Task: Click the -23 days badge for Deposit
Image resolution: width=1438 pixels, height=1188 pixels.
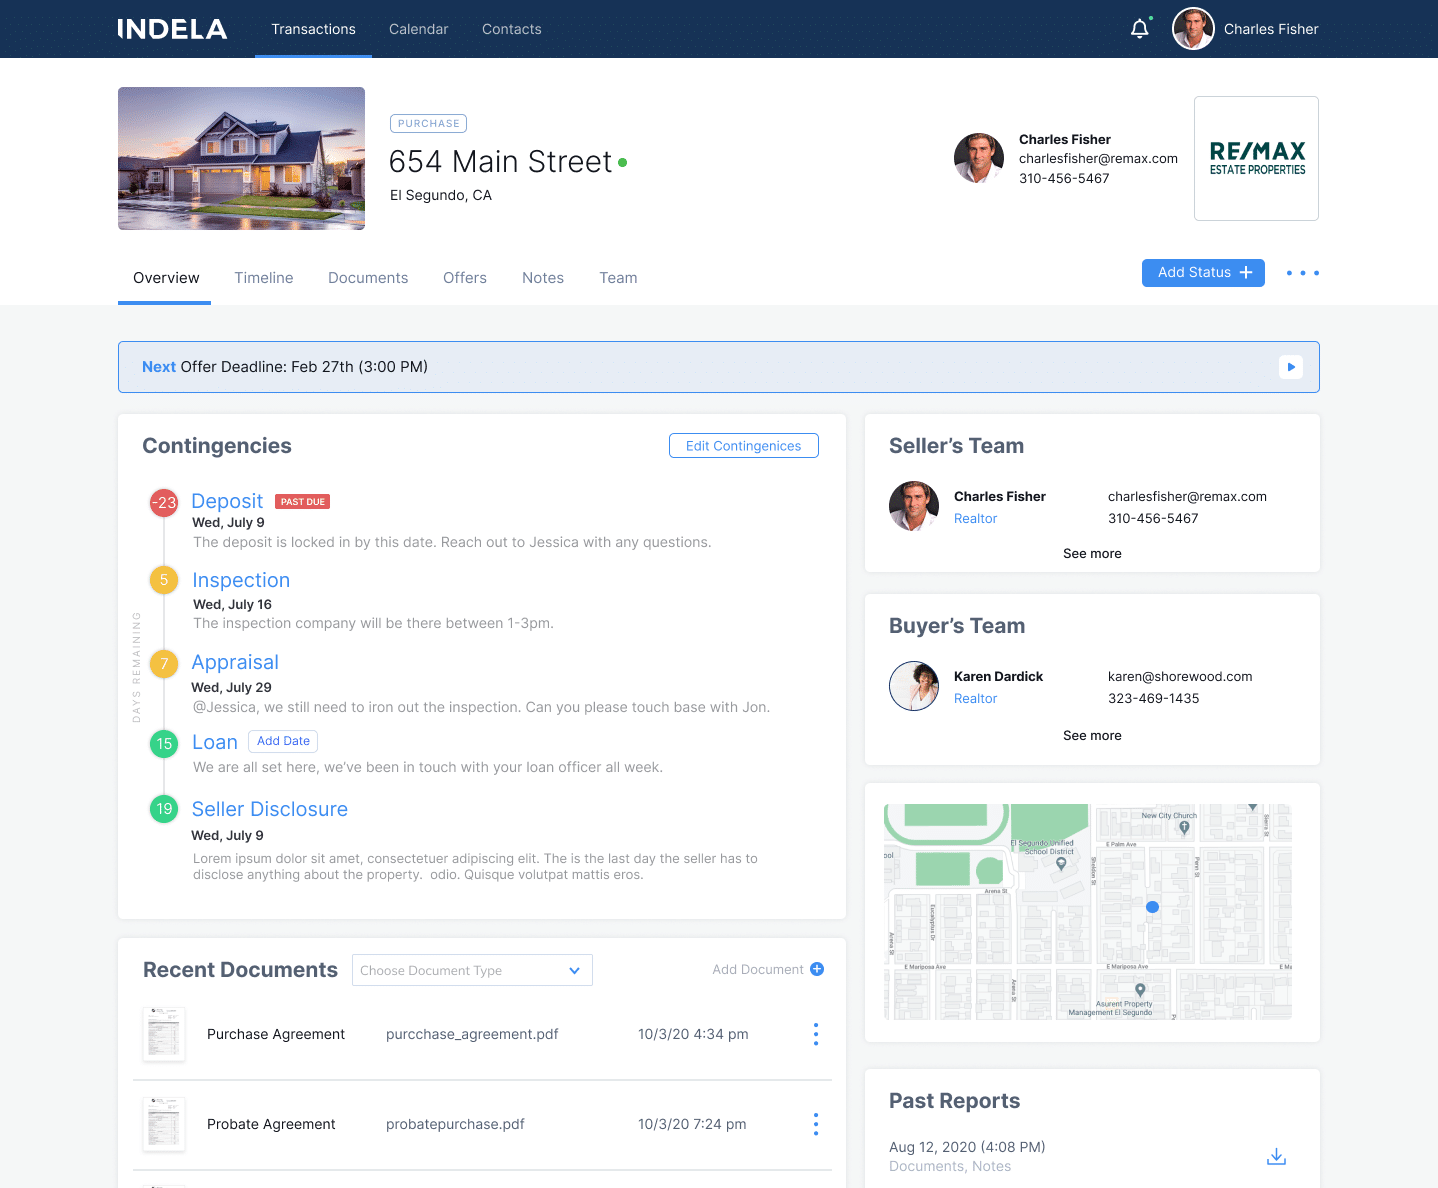Action: (x=164, y=502)
